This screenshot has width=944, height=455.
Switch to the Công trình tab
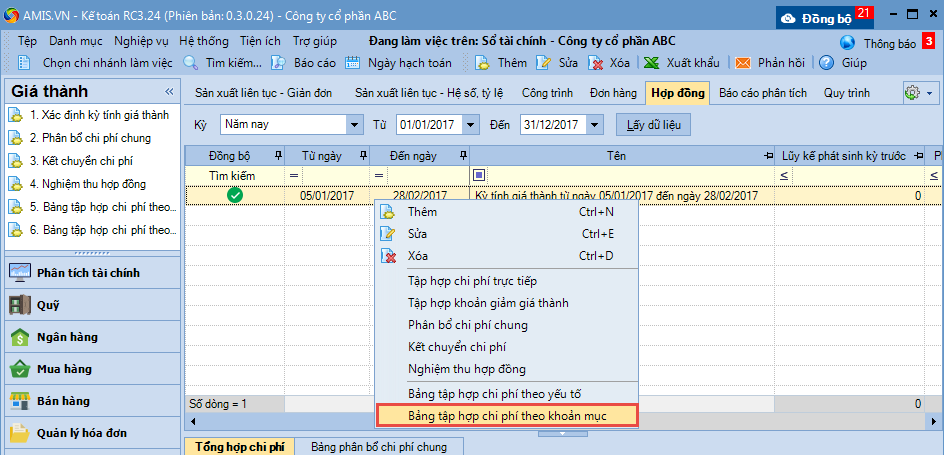pos(547,93)
